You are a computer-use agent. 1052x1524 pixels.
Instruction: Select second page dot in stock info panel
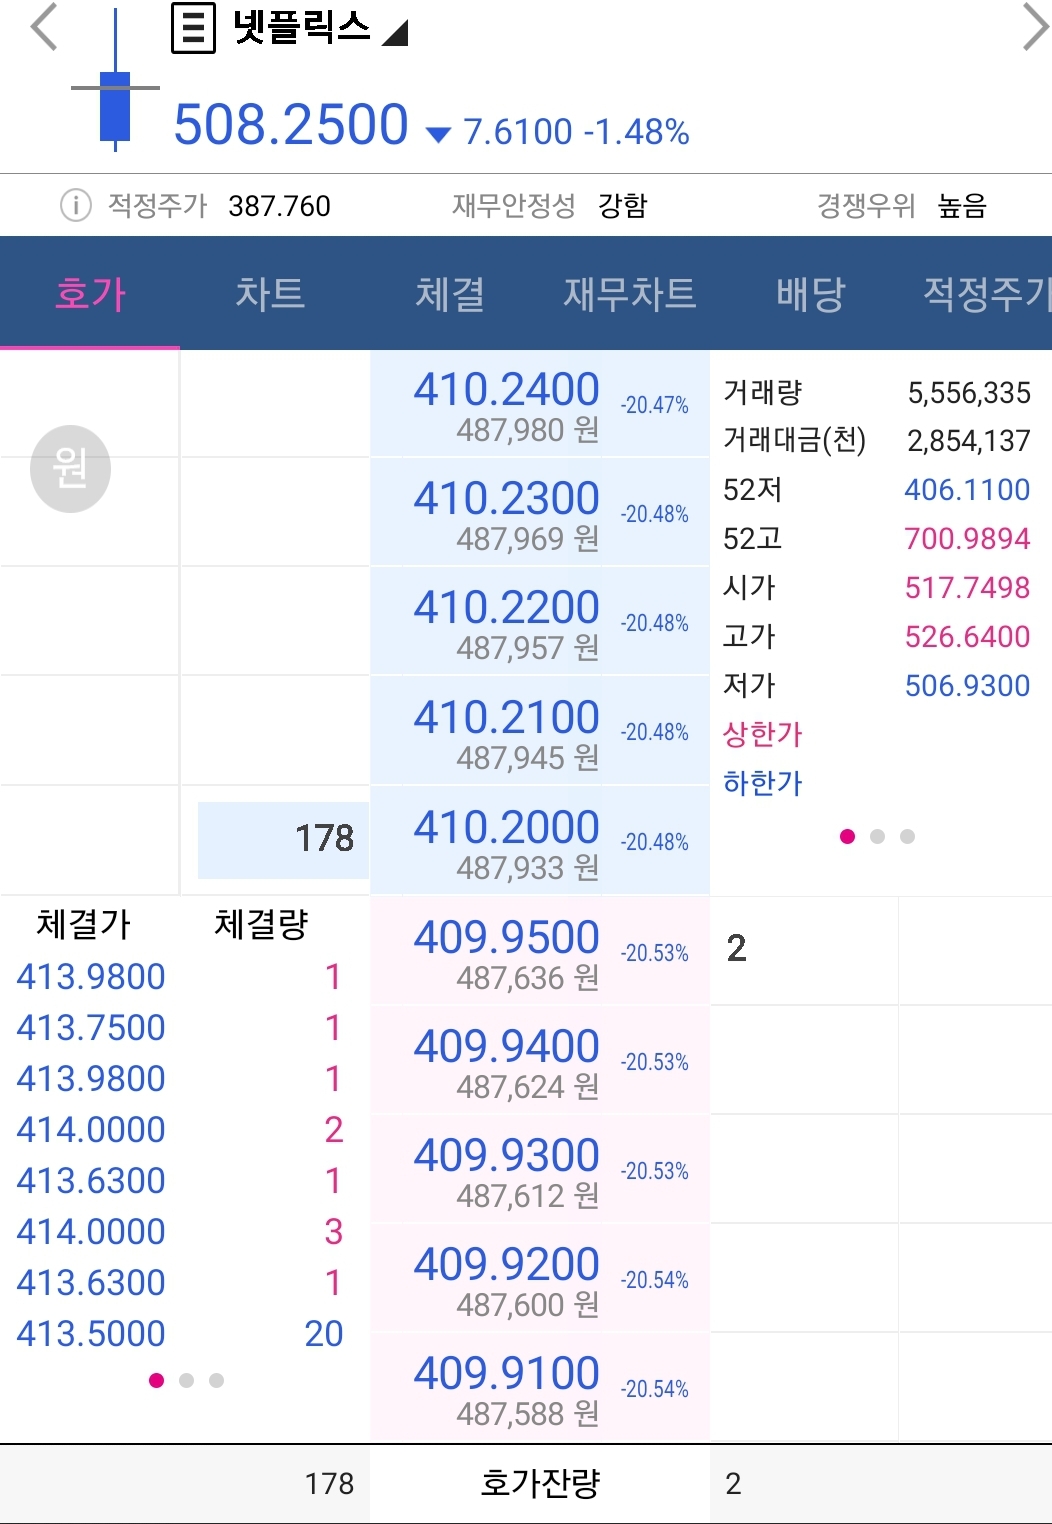click(x=877, y=836)
